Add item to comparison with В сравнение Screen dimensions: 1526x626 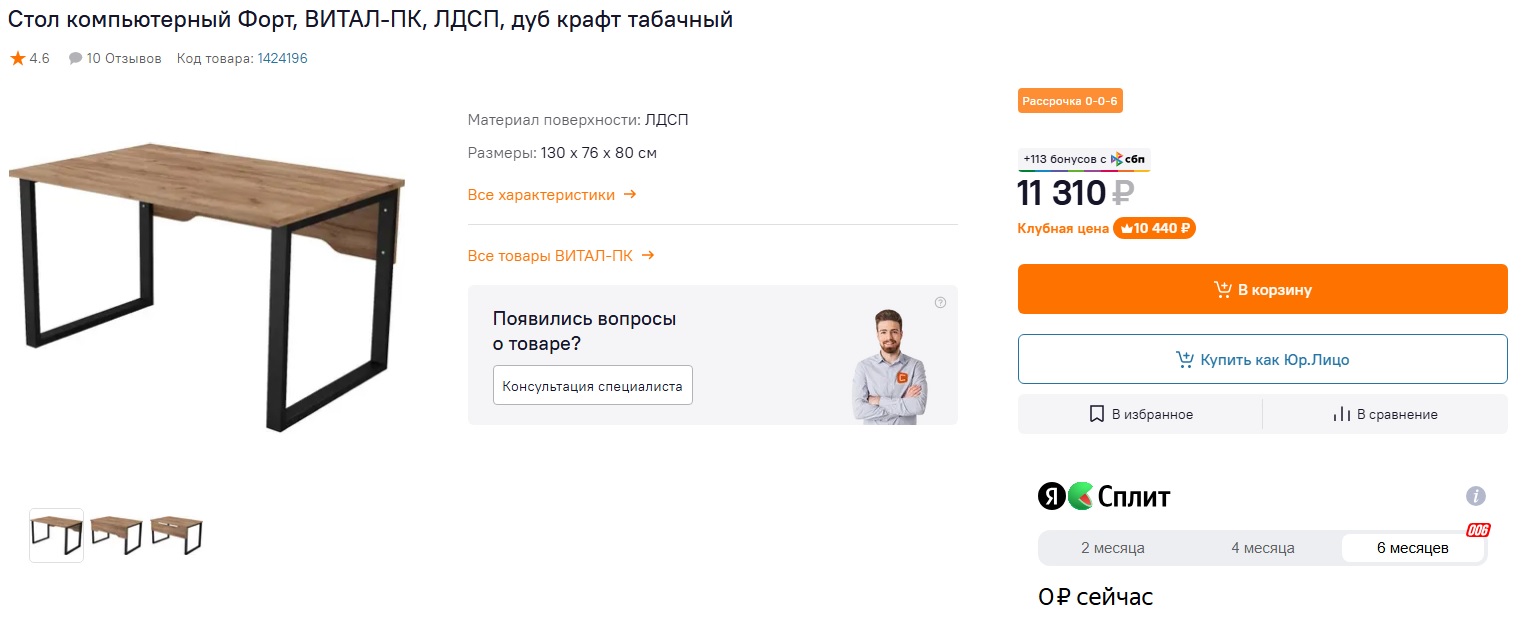(x=1385, y=414)
